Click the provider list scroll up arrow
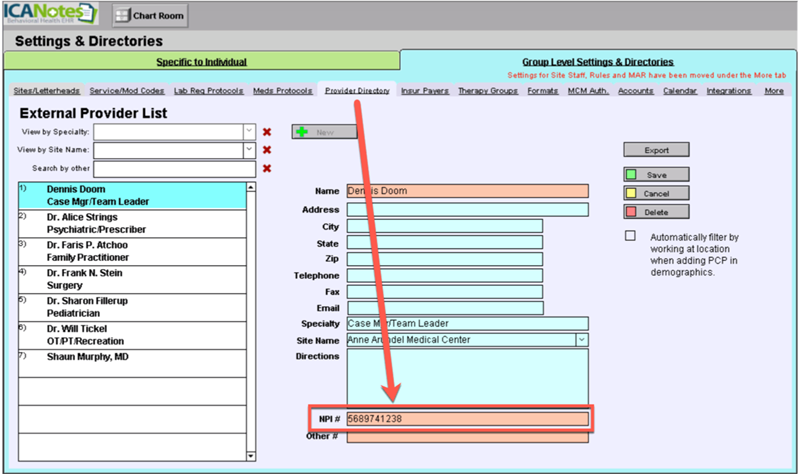Viewport: 800px width, 474px height. (251, 187)
